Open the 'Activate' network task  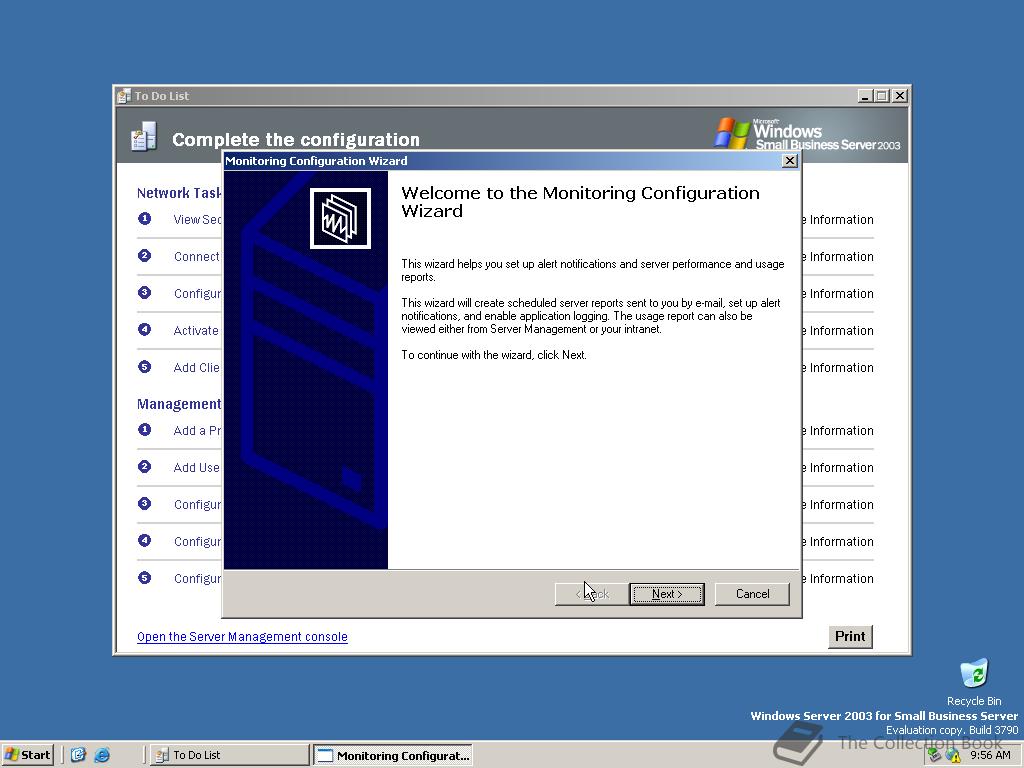point(196,330)
